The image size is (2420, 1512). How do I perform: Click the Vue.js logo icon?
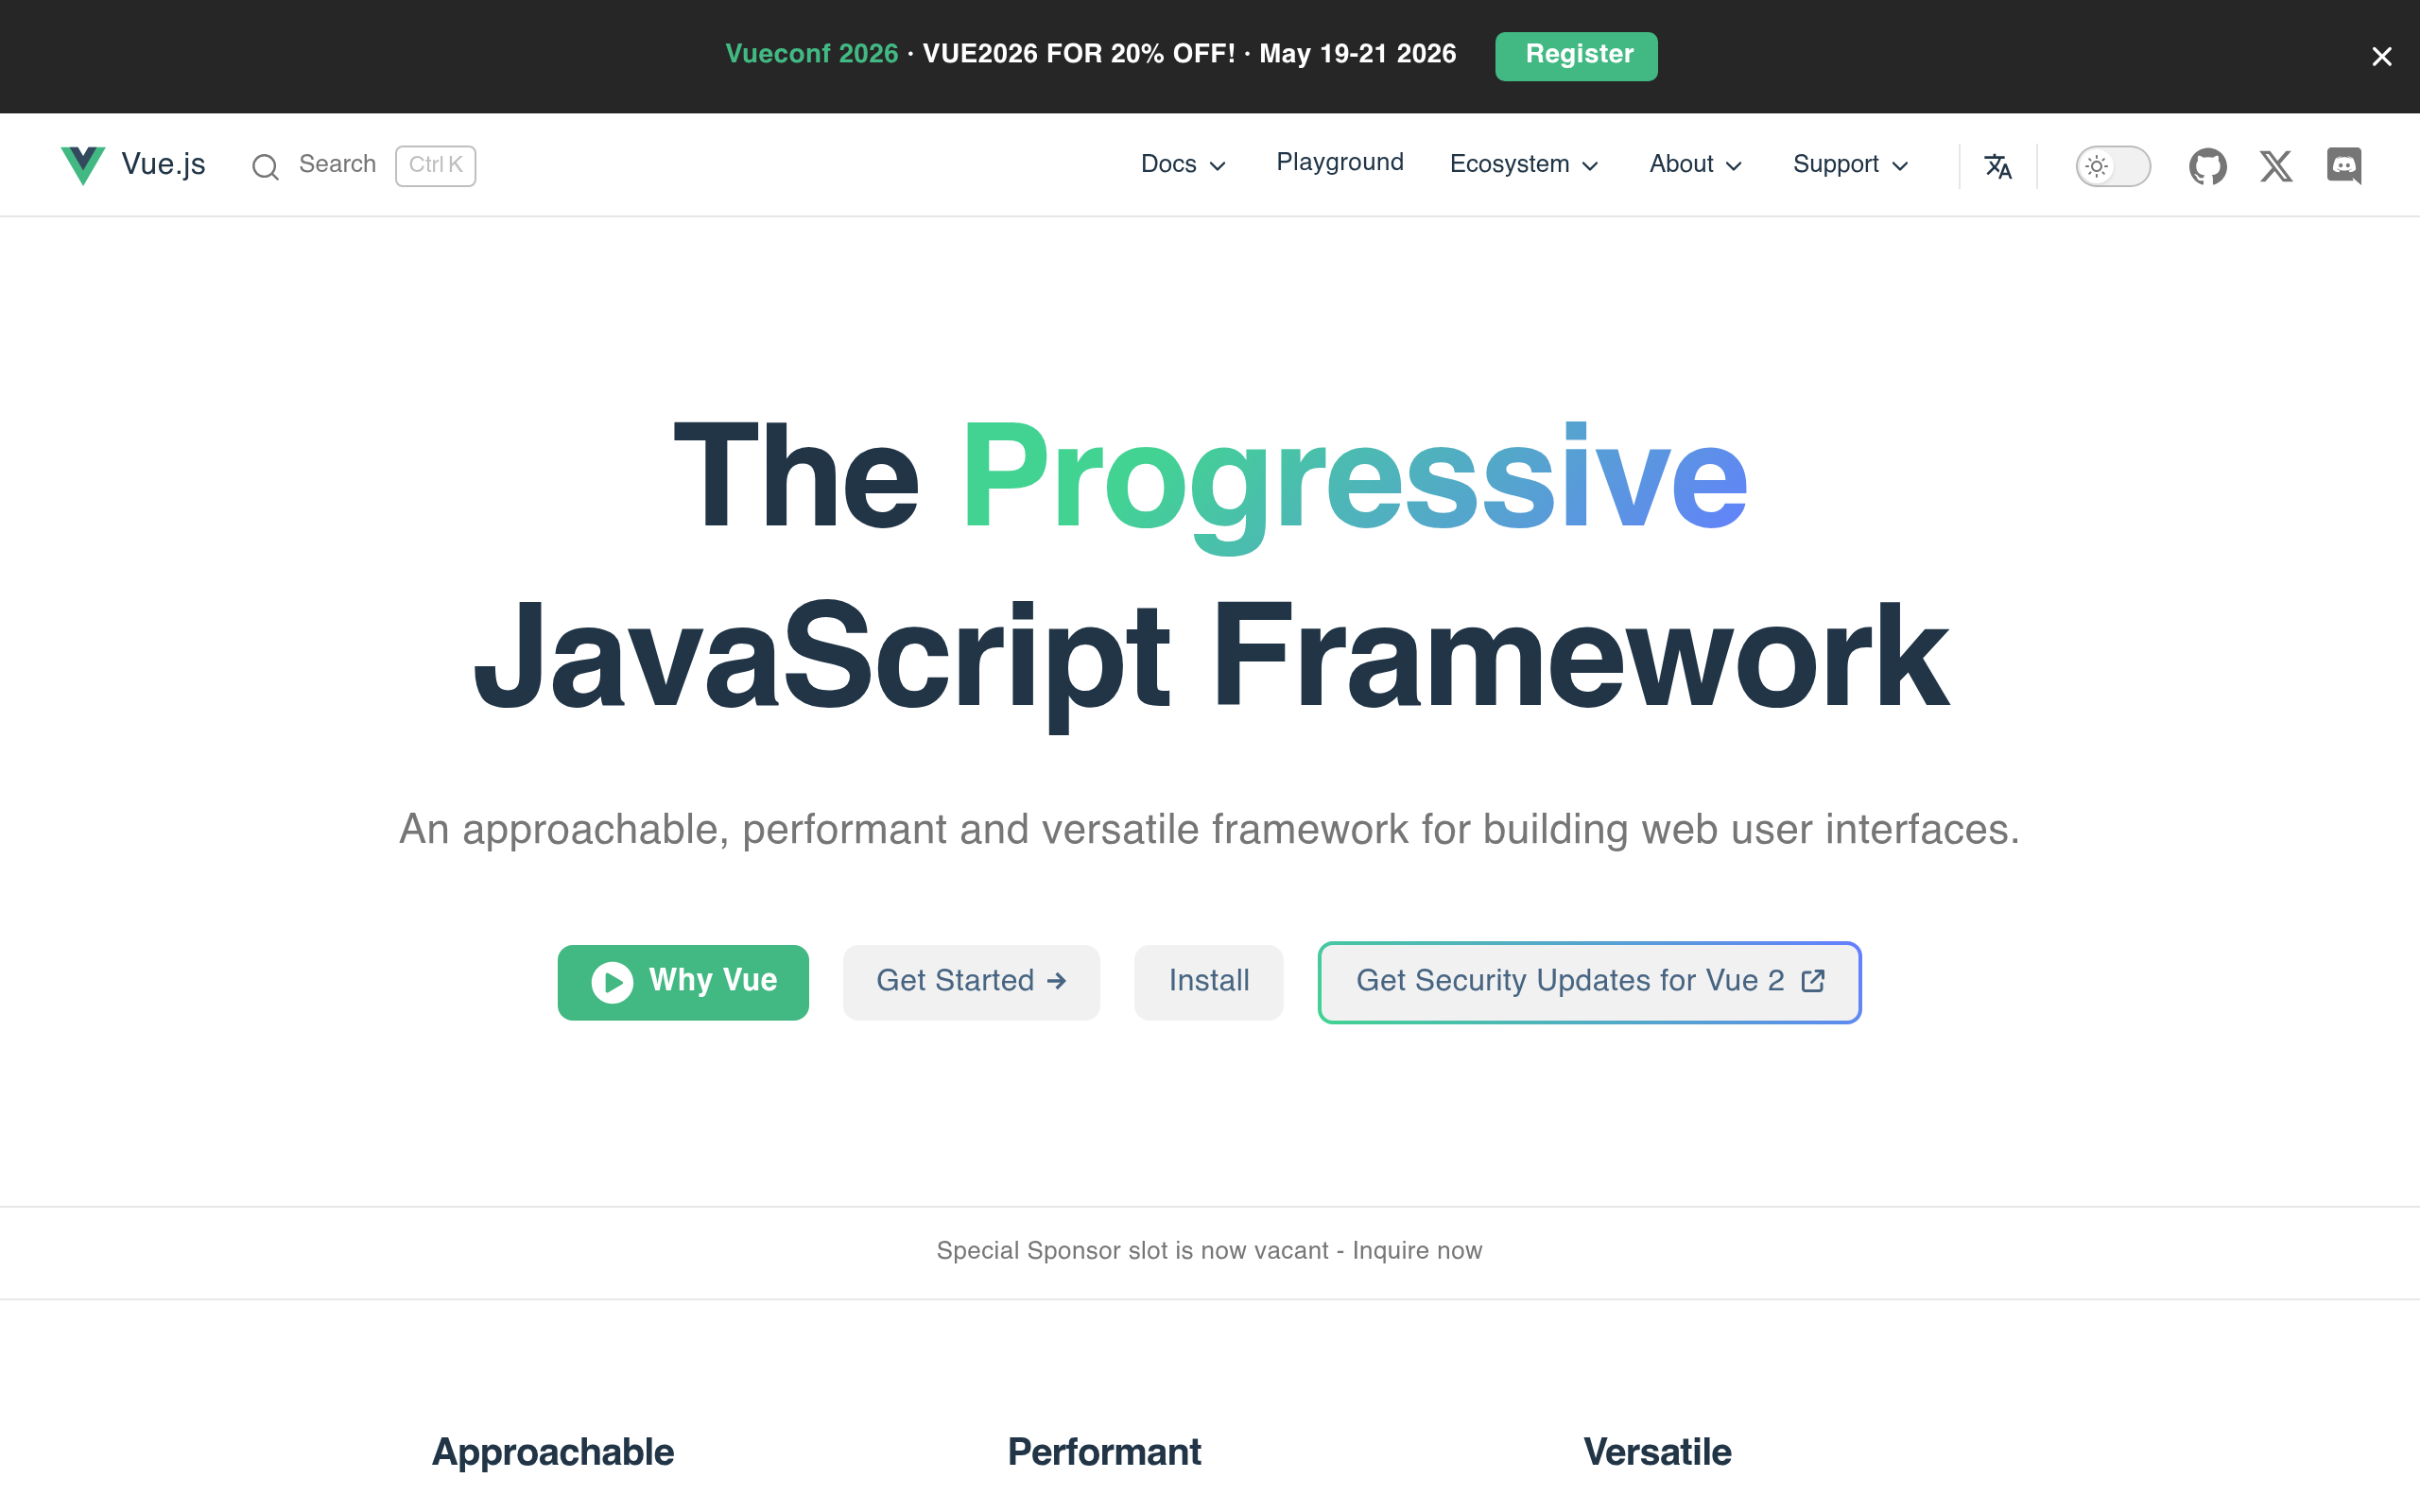coord(83,165)
